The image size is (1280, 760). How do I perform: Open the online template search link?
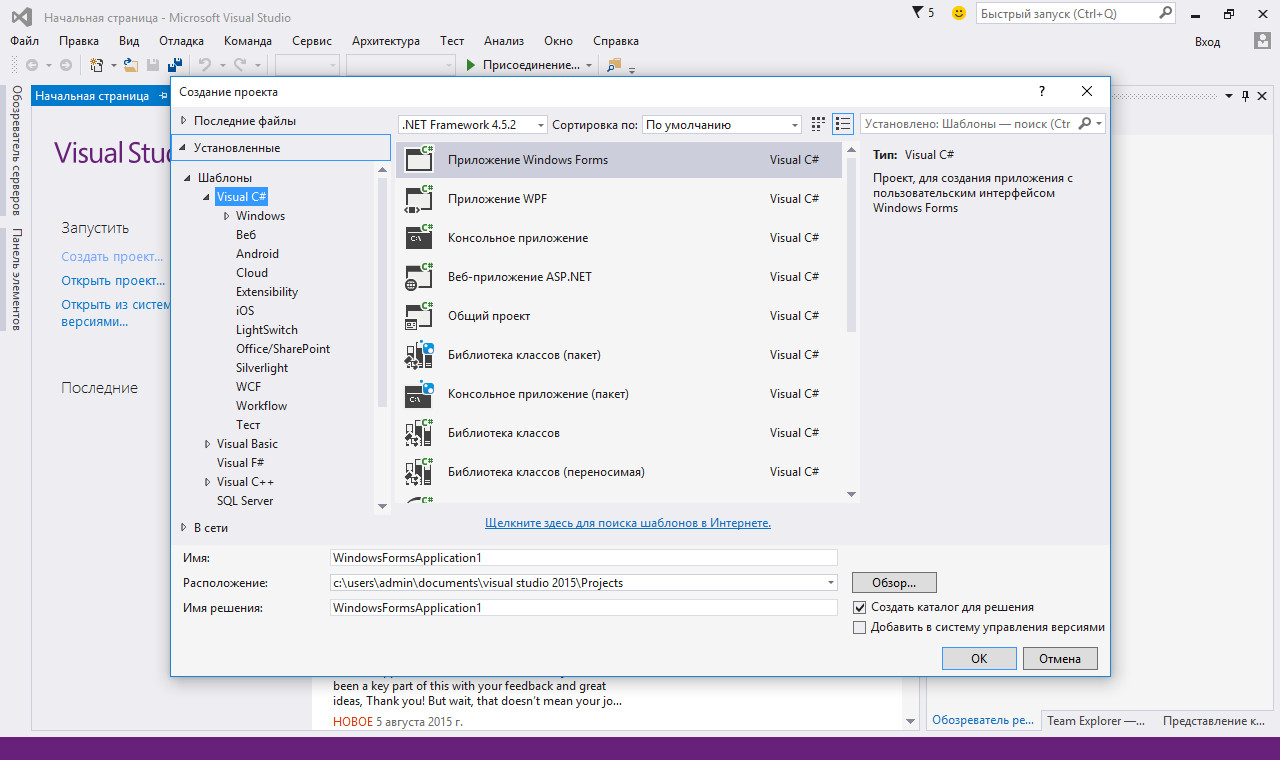pyautogui.click(x=628, y=523)
